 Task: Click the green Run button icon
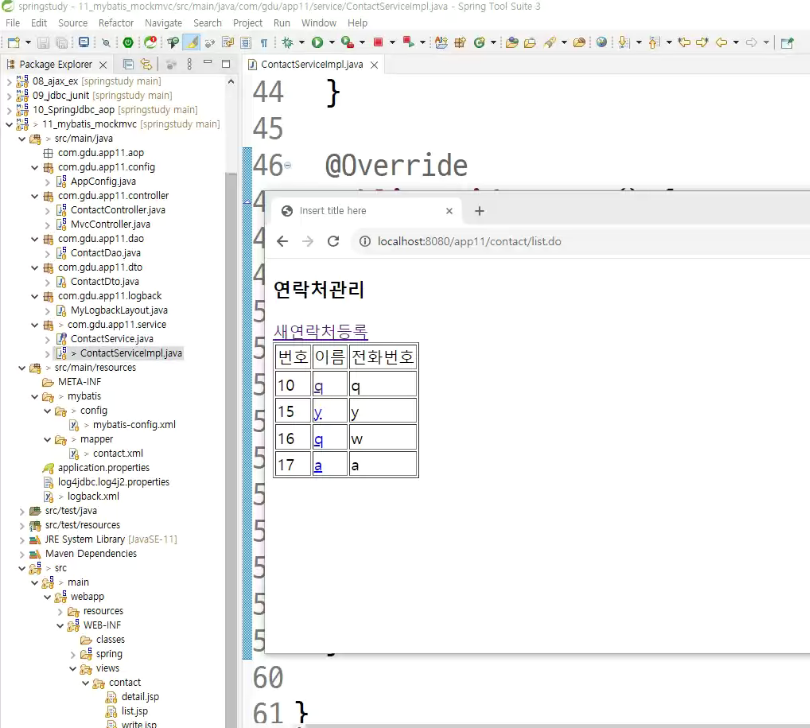317,42
